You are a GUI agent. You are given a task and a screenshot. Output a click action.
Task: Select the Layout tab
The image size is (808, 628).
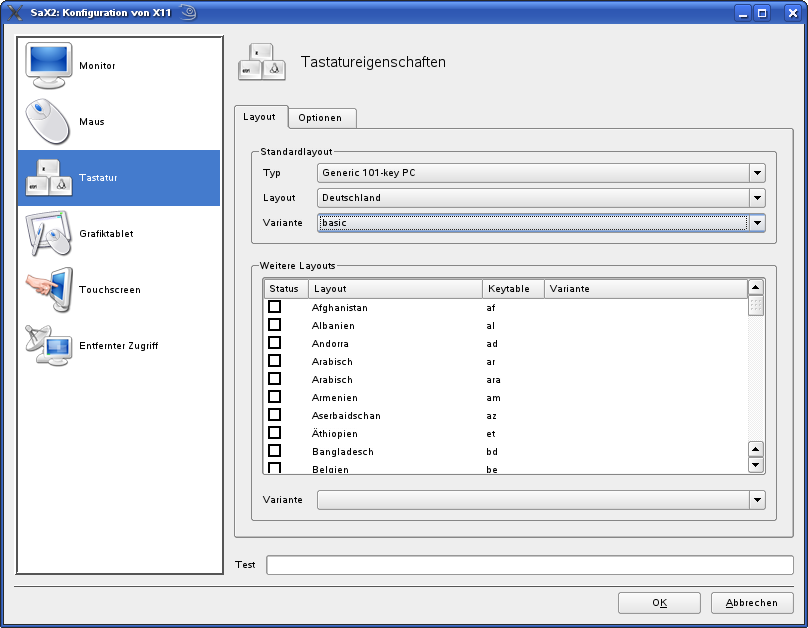coord(259,117)
